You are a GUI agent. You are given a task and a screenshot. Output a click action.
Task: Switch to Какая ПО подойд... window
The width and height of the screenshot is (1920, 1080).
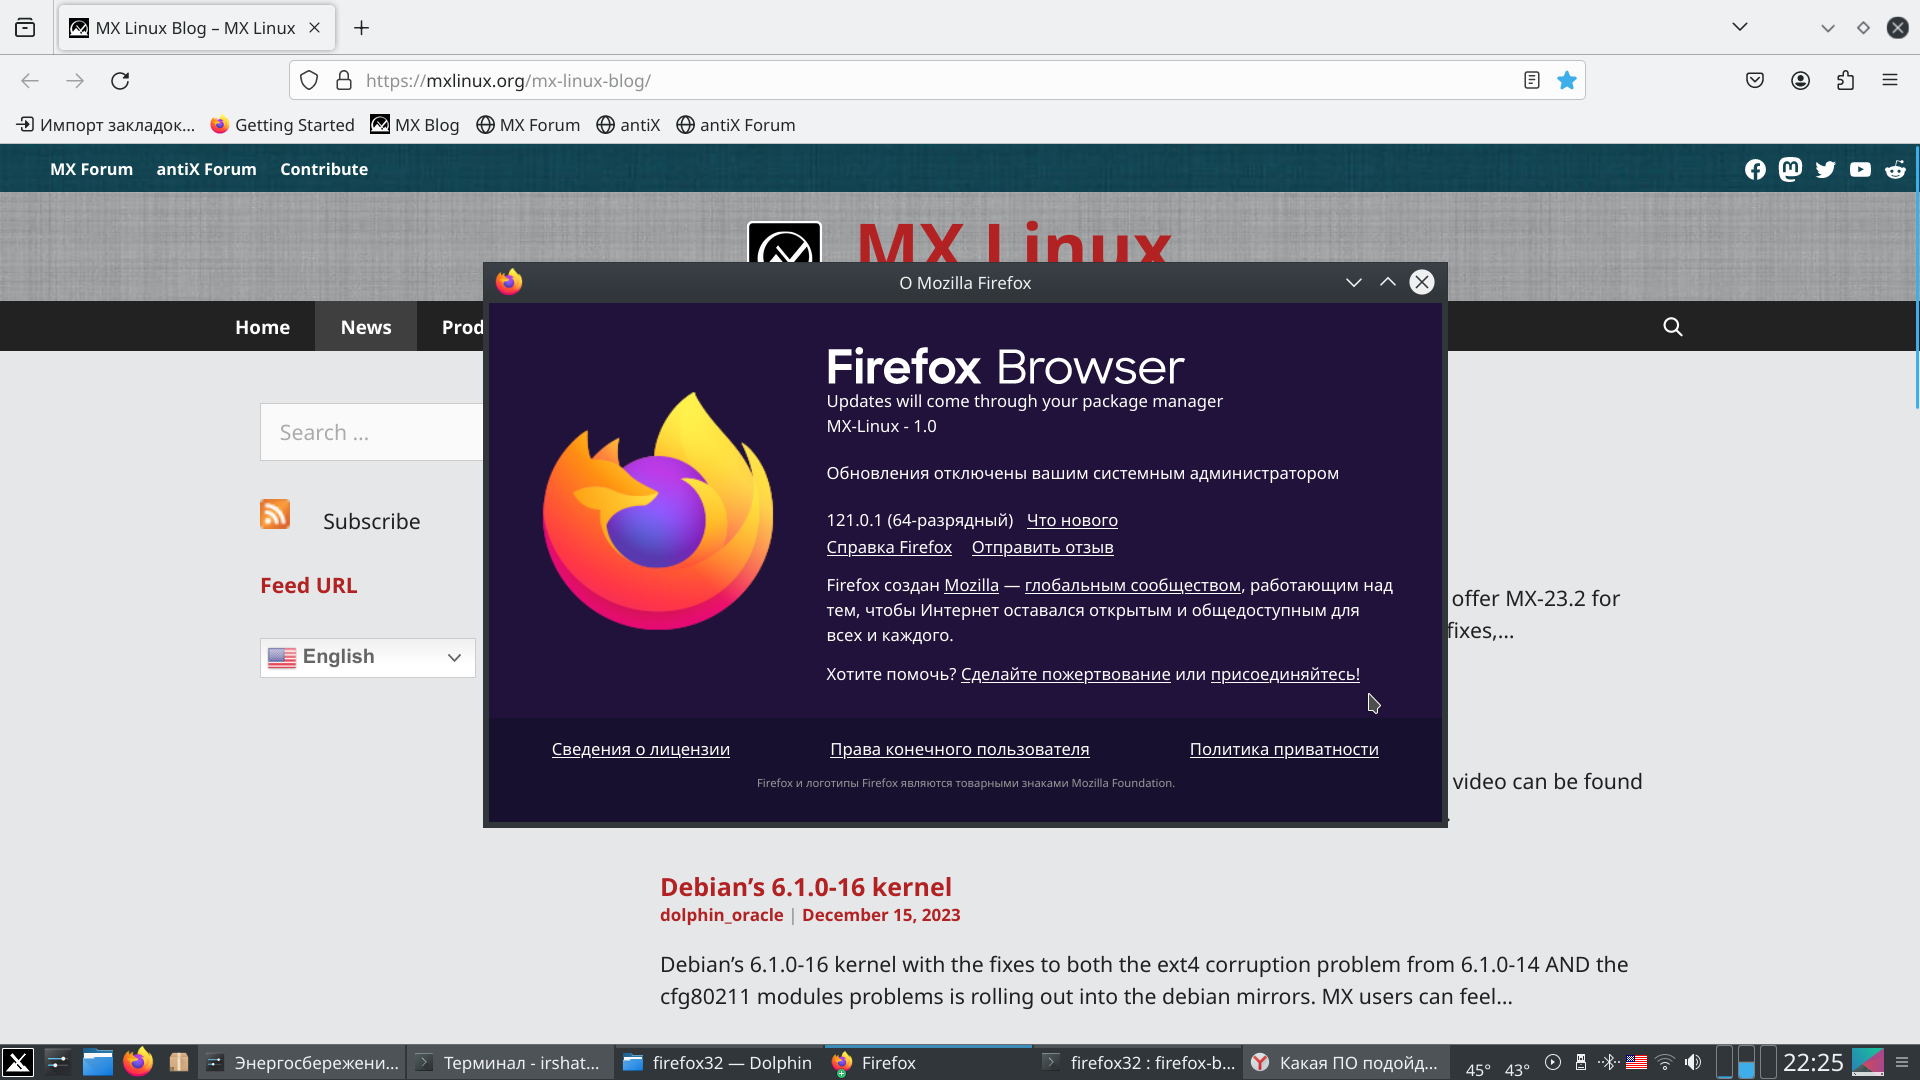click(1346, 1063)
